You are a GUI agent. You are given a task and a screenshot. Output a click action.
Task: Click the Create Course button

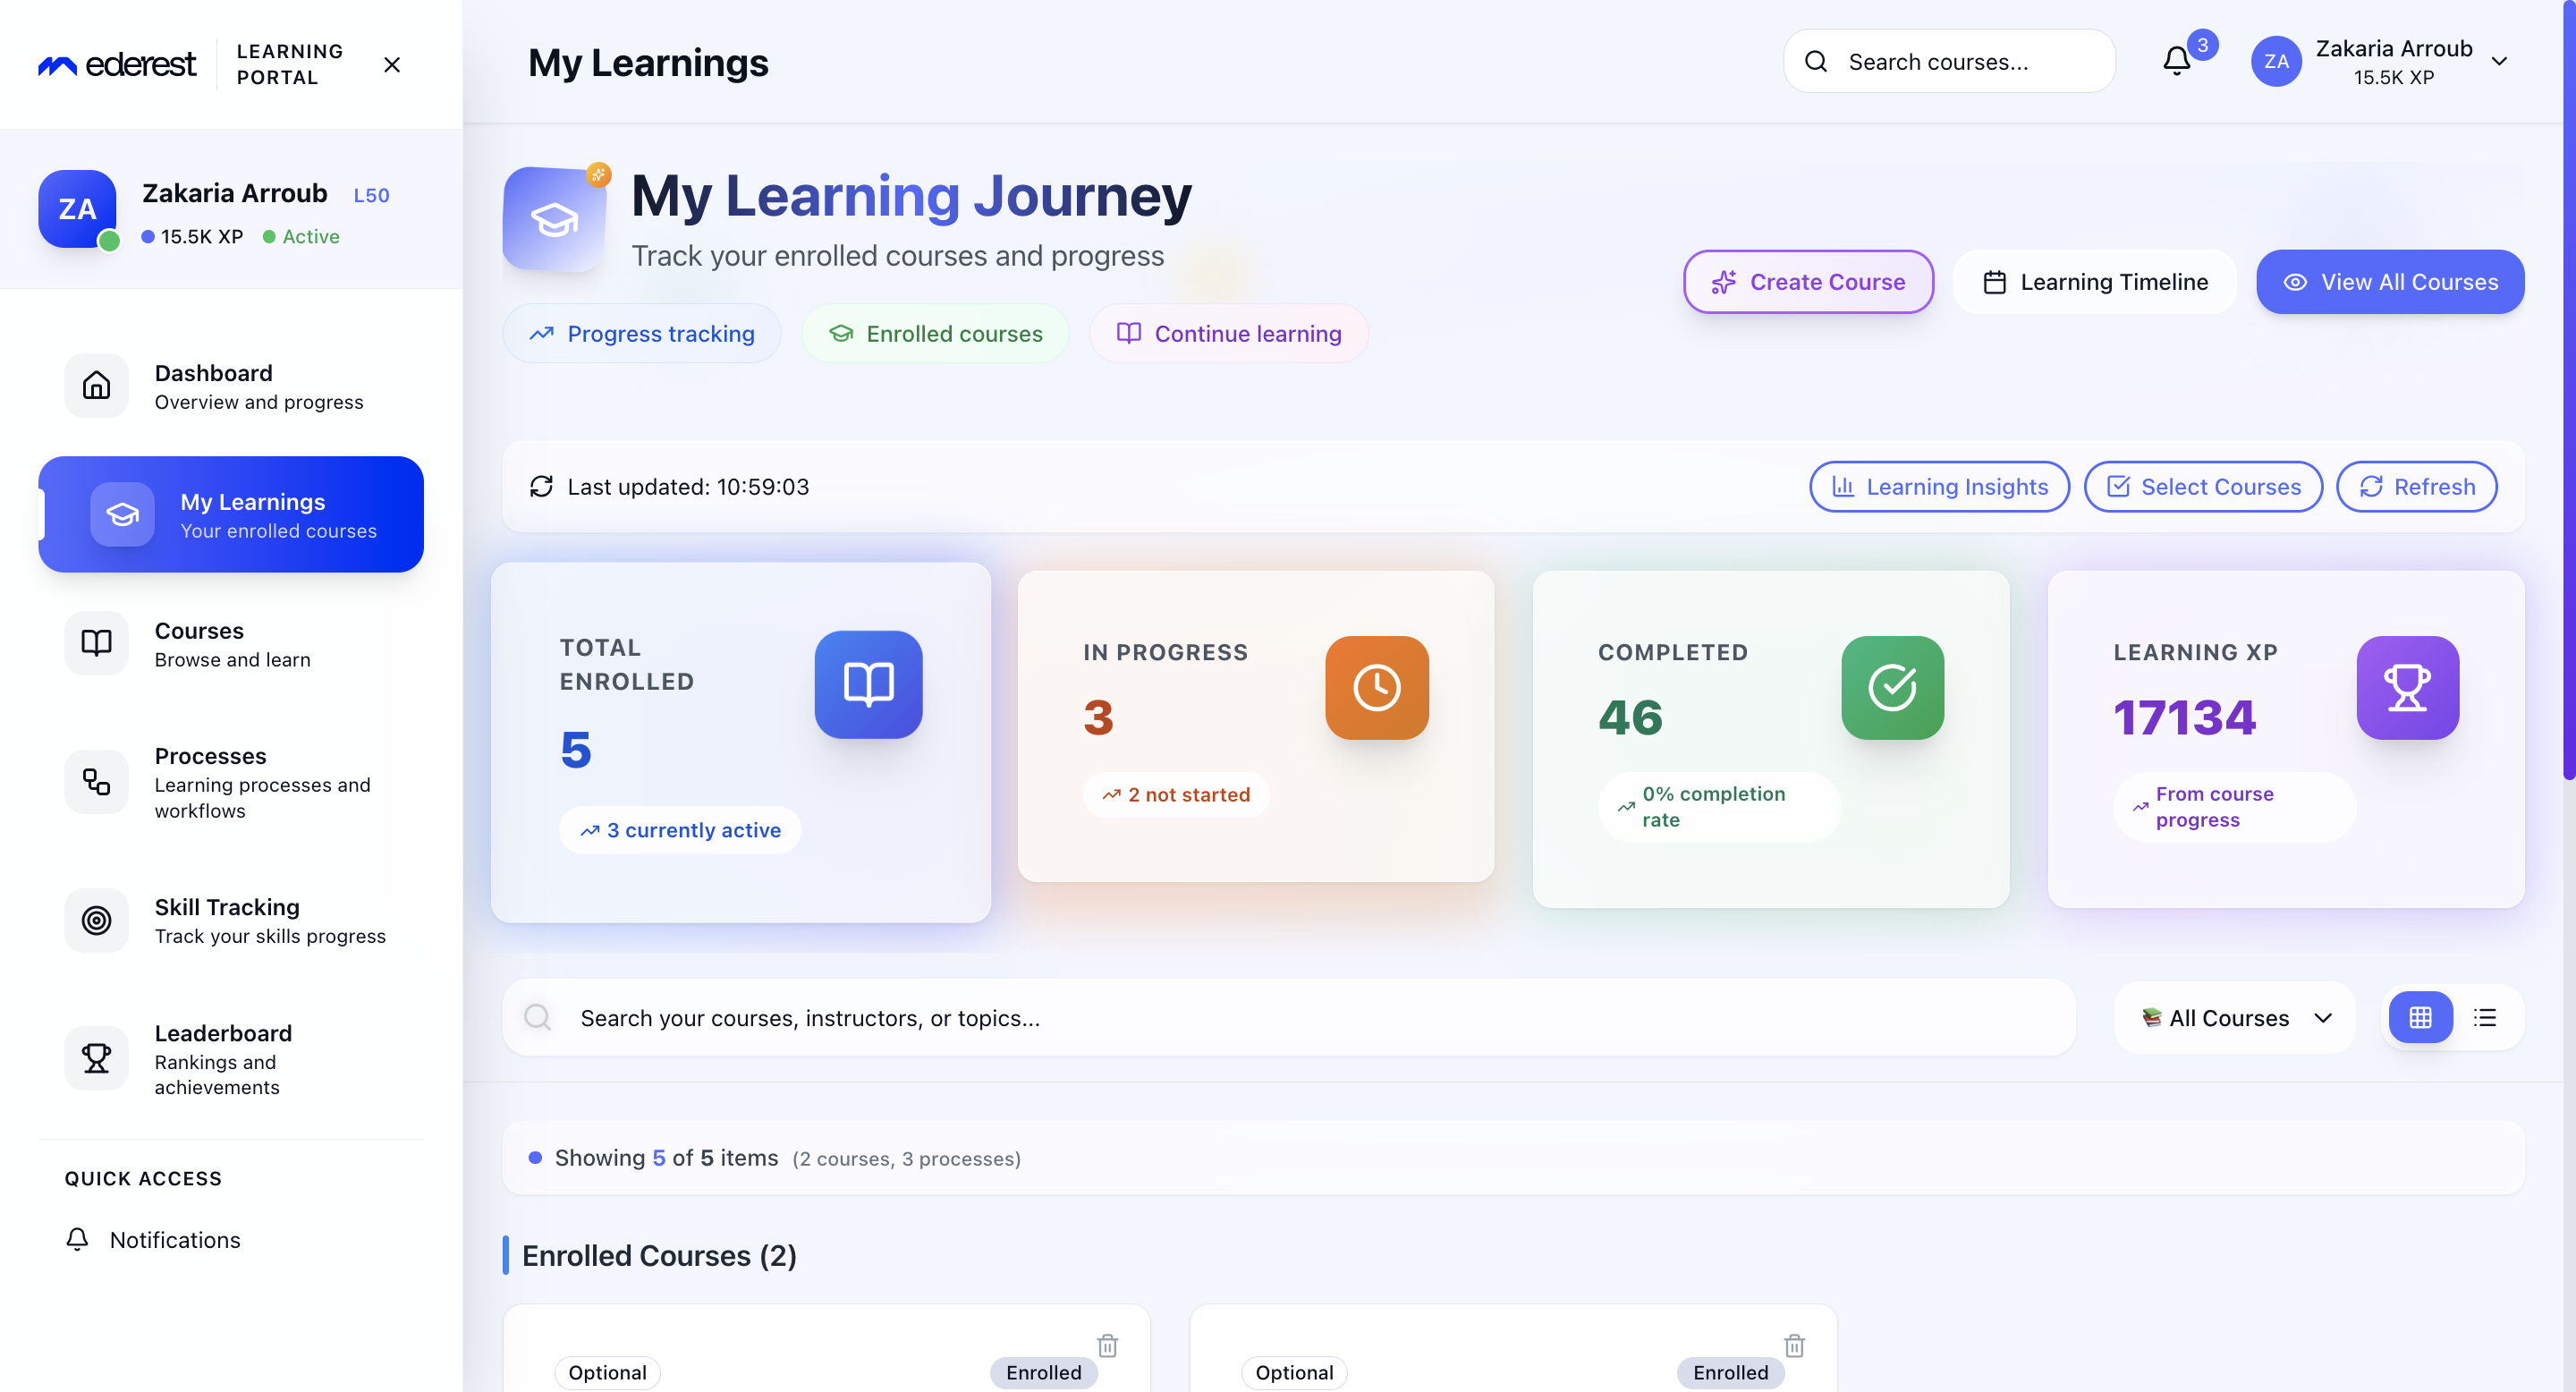pyautogui.click(x=1808, y=282)
